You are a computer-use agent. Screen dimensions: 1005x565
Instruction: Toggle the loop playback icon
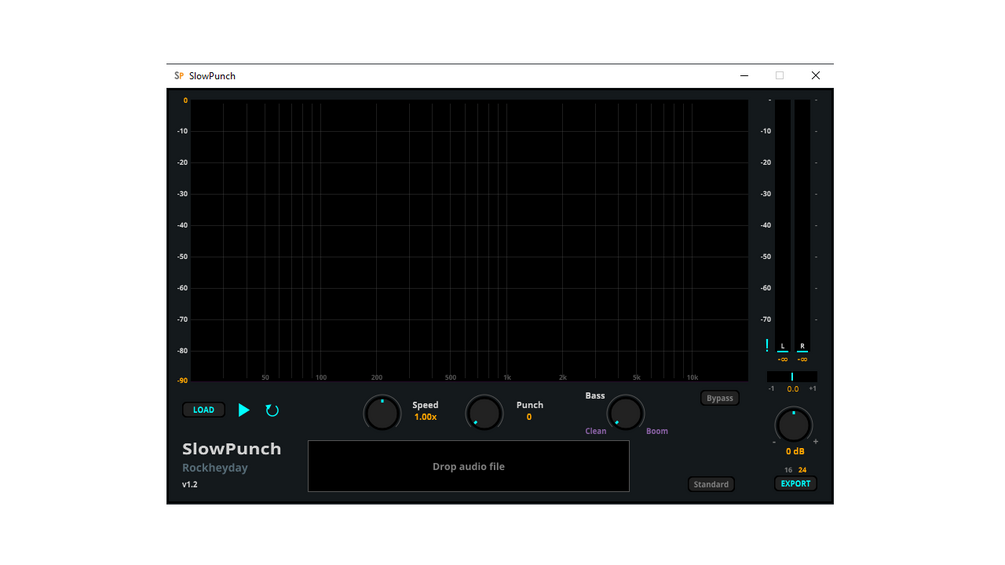click(272, 410)
